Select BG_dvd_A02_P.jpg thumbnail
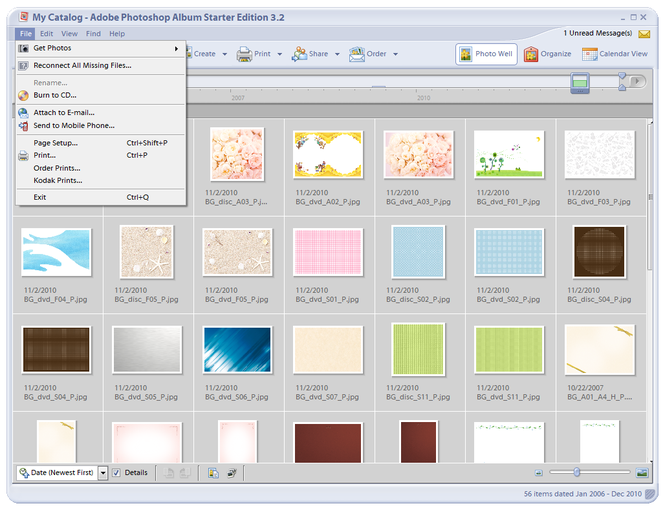 tap(328, 155)
